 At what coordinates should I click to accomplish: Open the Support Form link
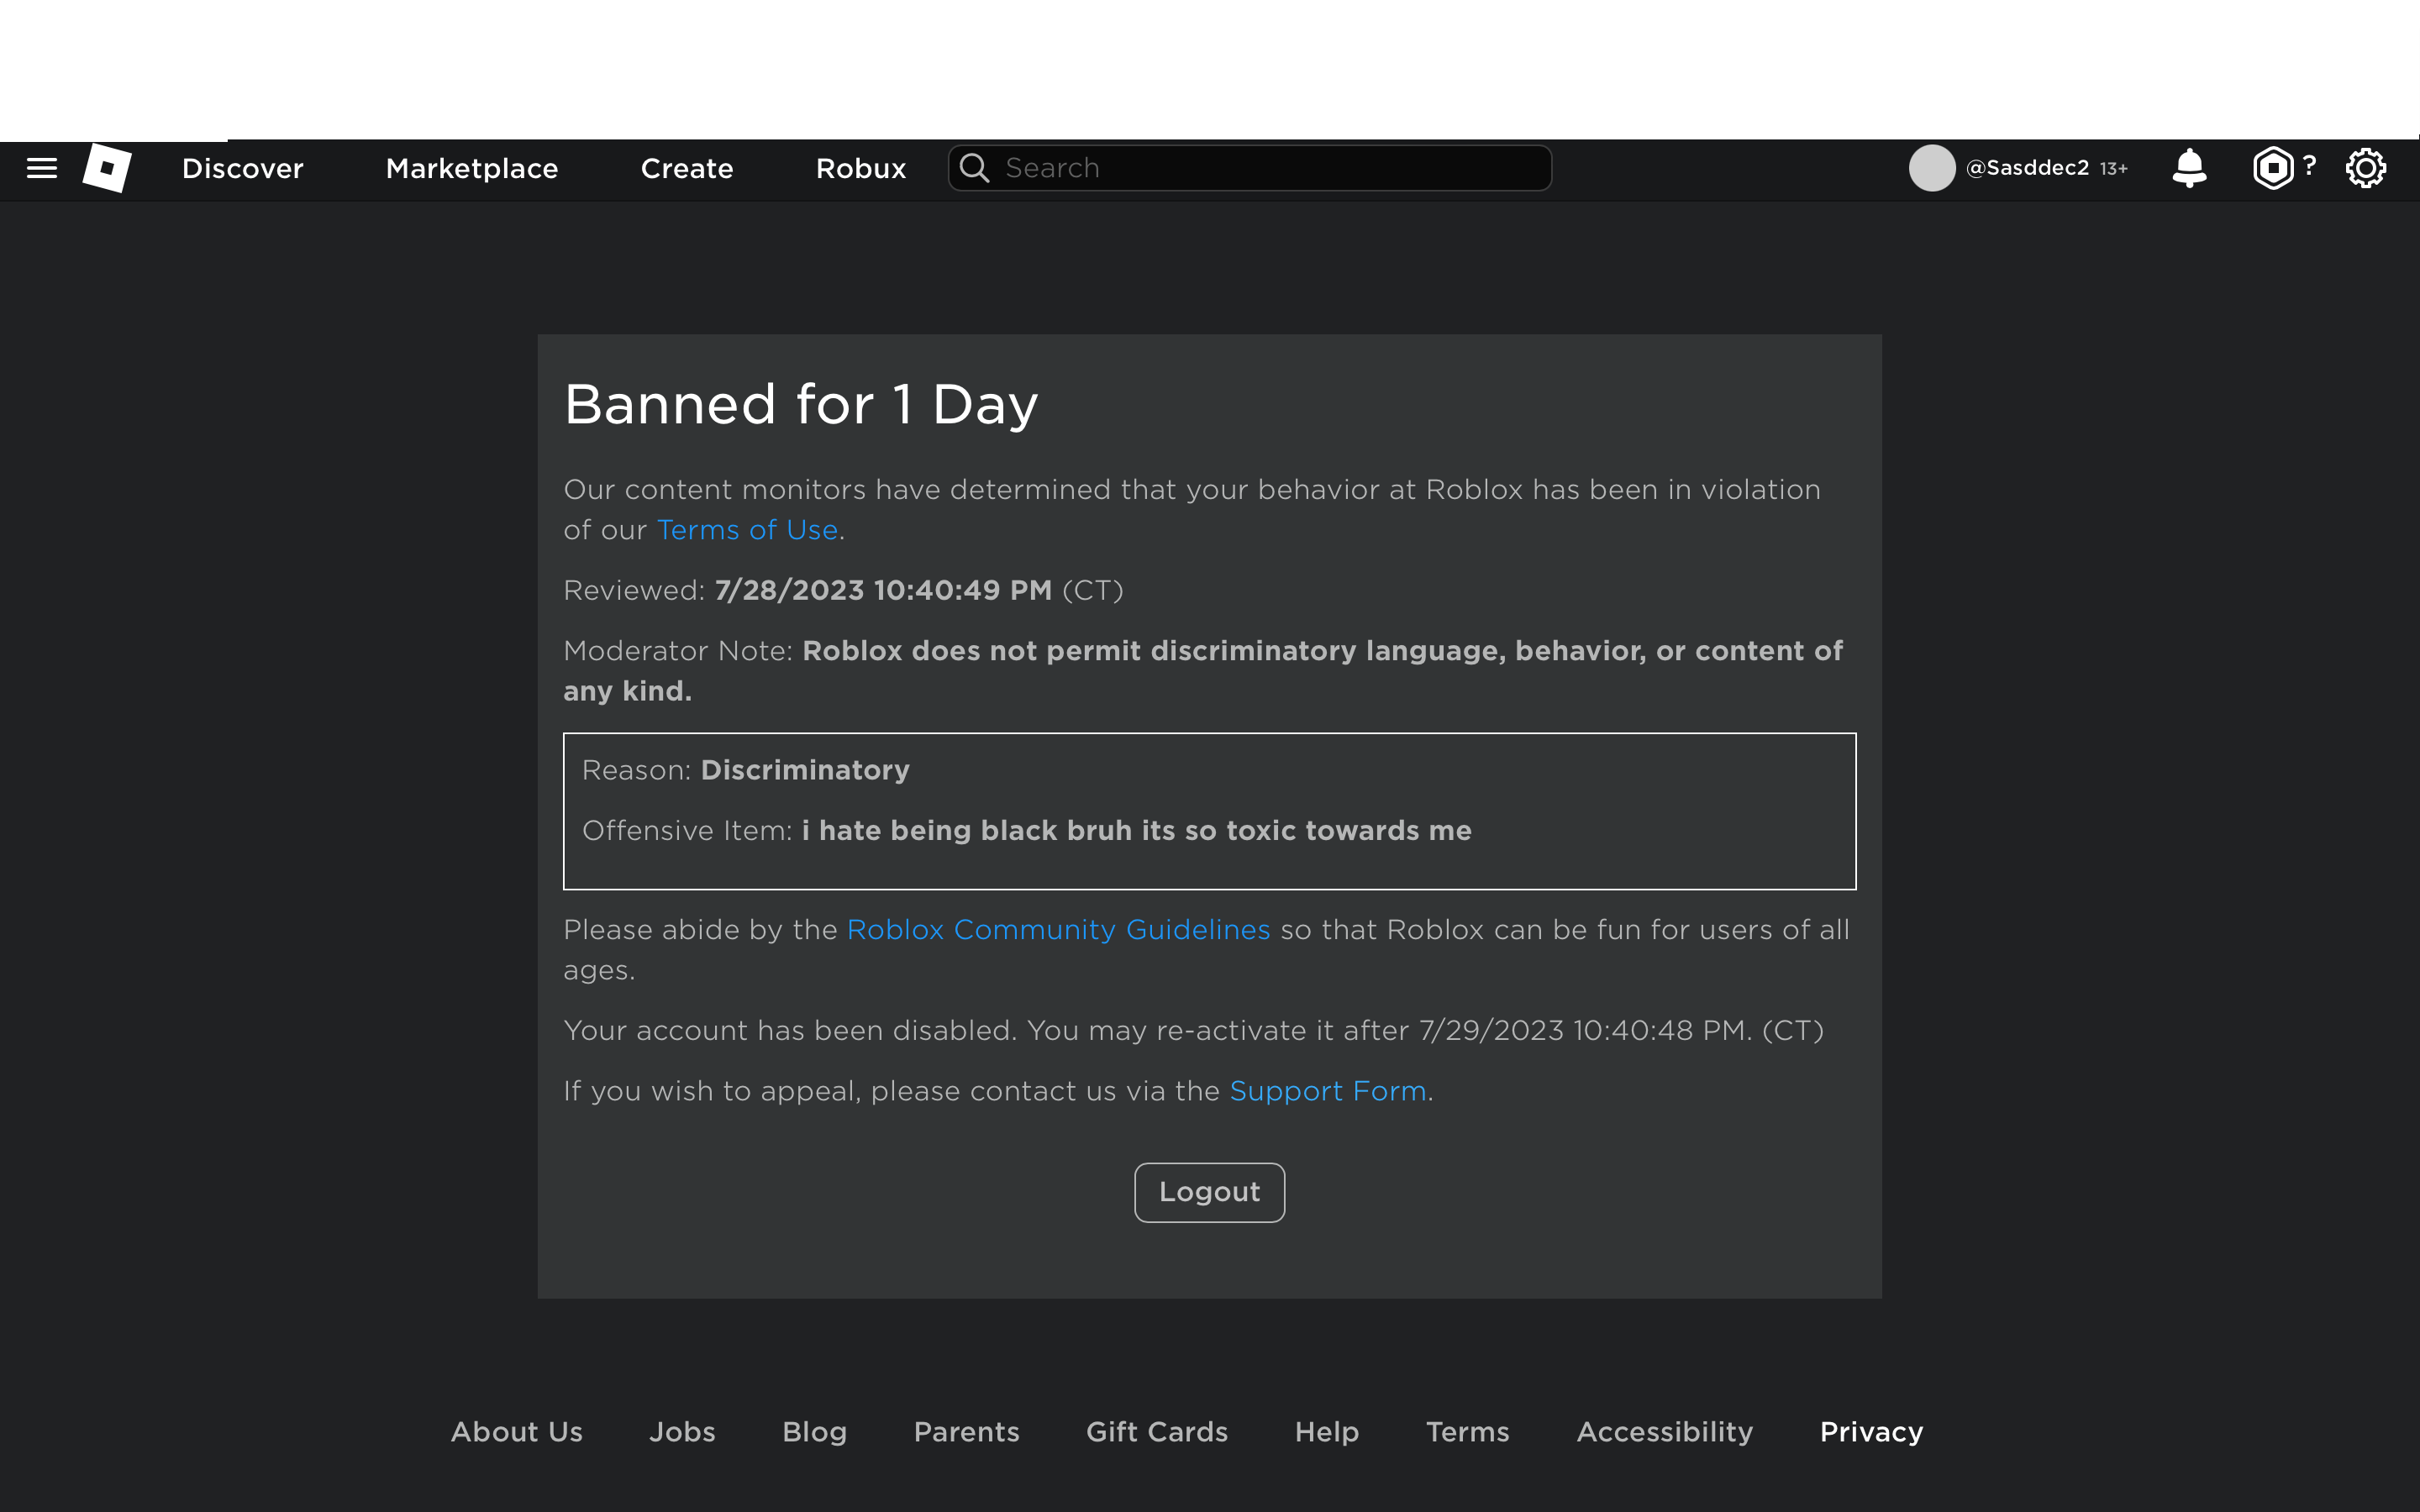[x=1327, y=1091]
